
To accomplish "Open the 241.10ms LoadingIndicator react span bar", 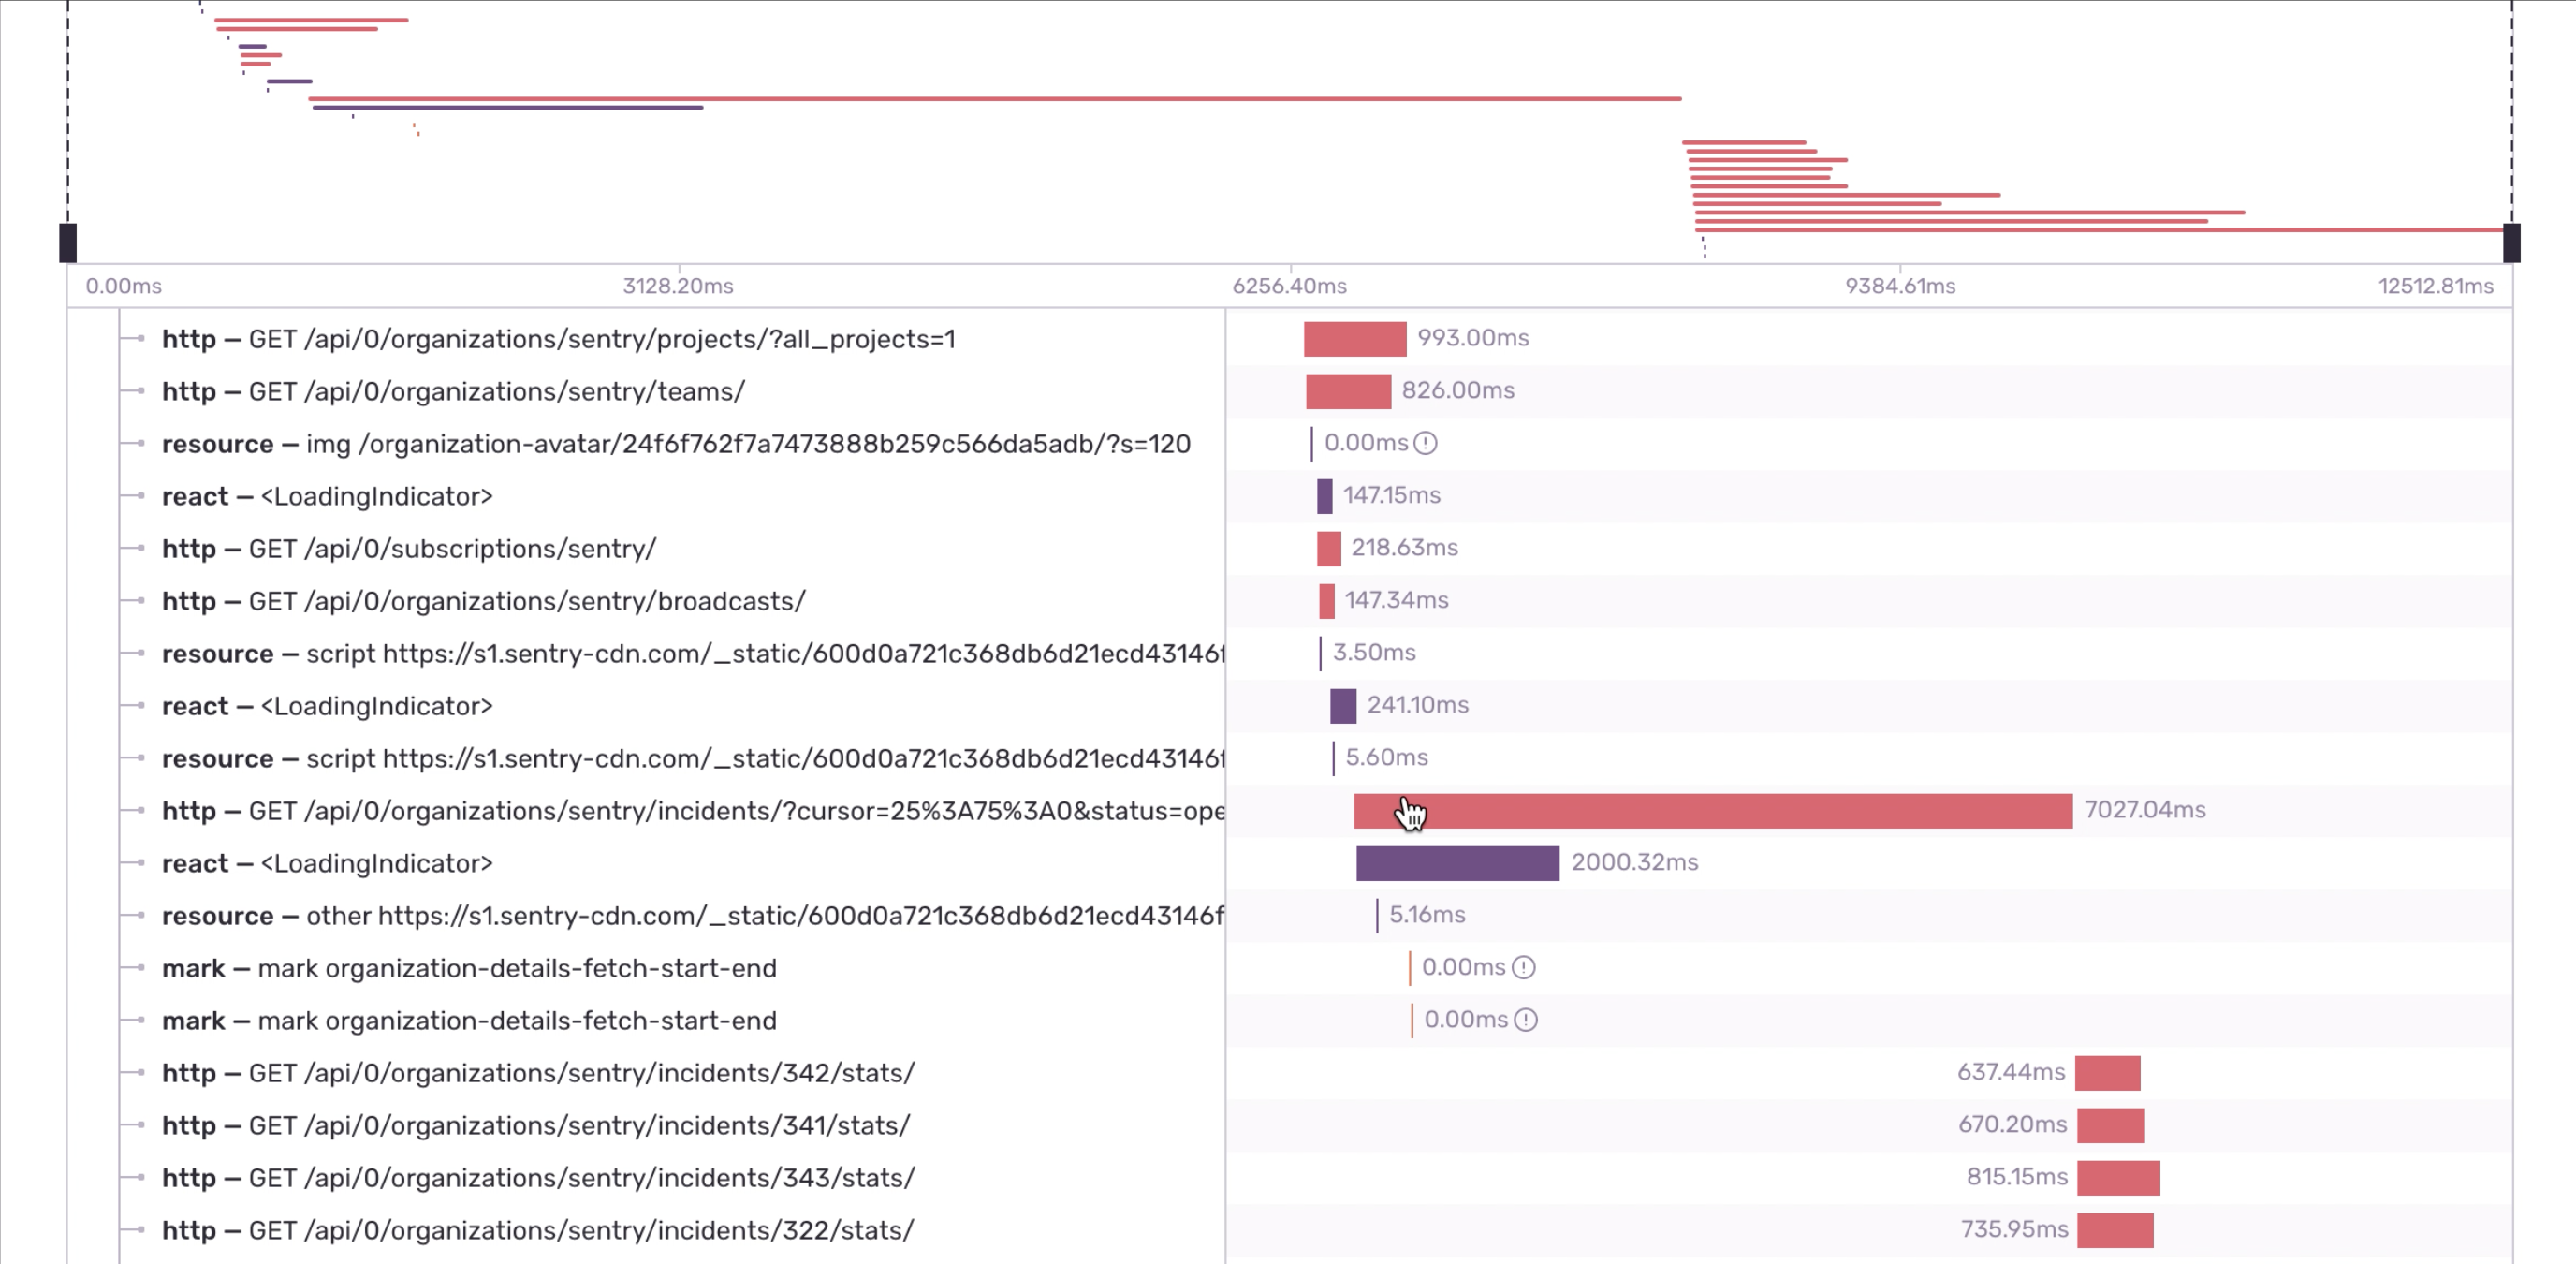I will (x=1343, y=706).
